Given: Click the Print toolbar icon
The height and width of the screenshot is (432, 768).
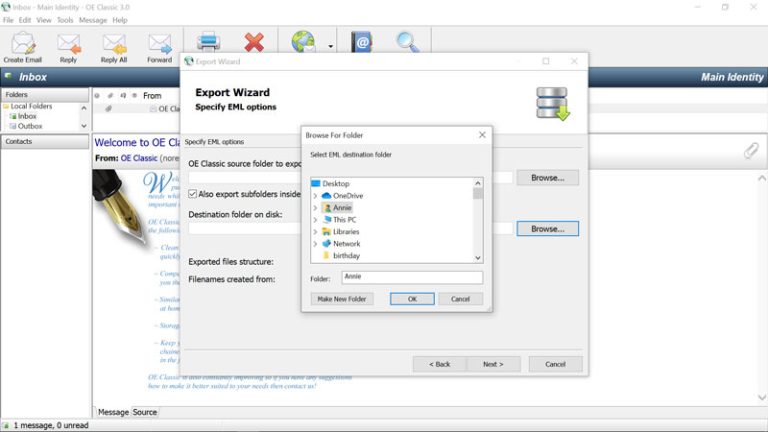Looking at the screenshot, I should 208,42.
